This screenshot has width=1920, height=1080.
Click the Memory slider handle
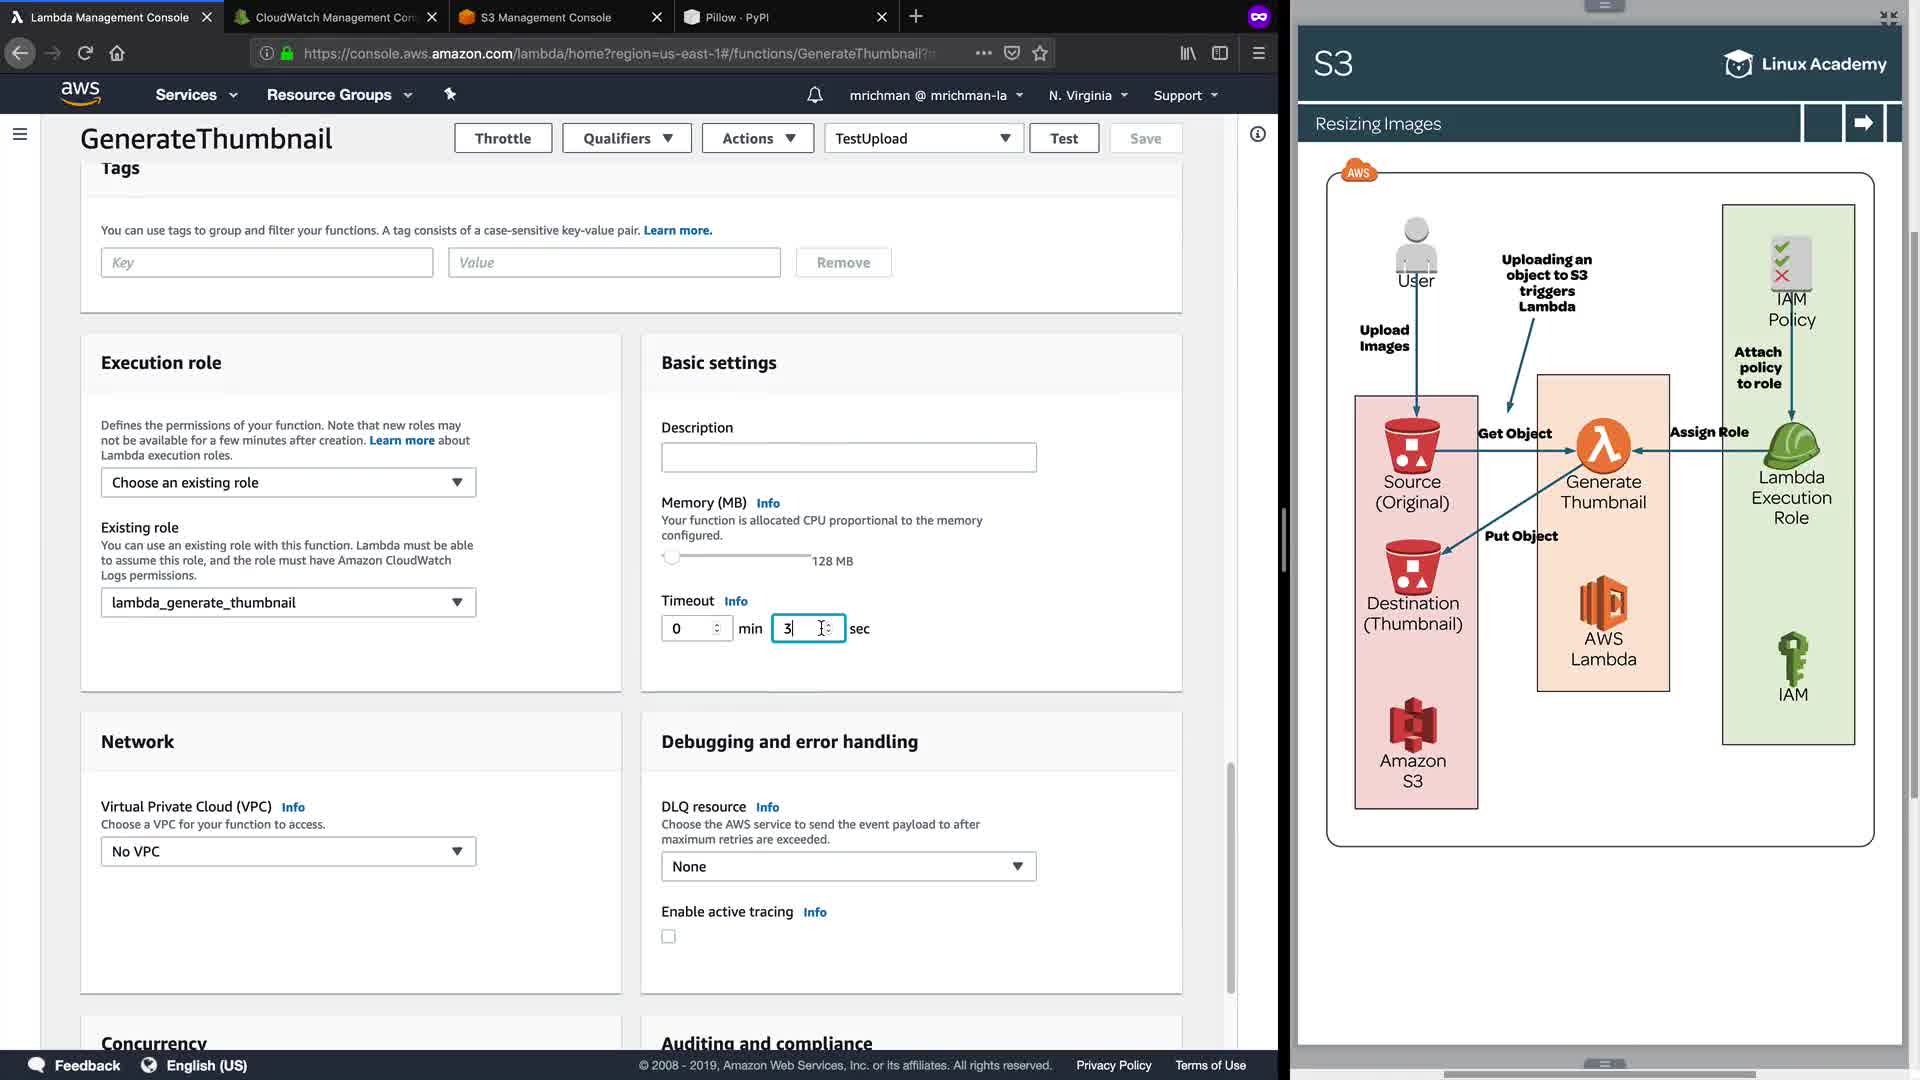coord(671,557)
